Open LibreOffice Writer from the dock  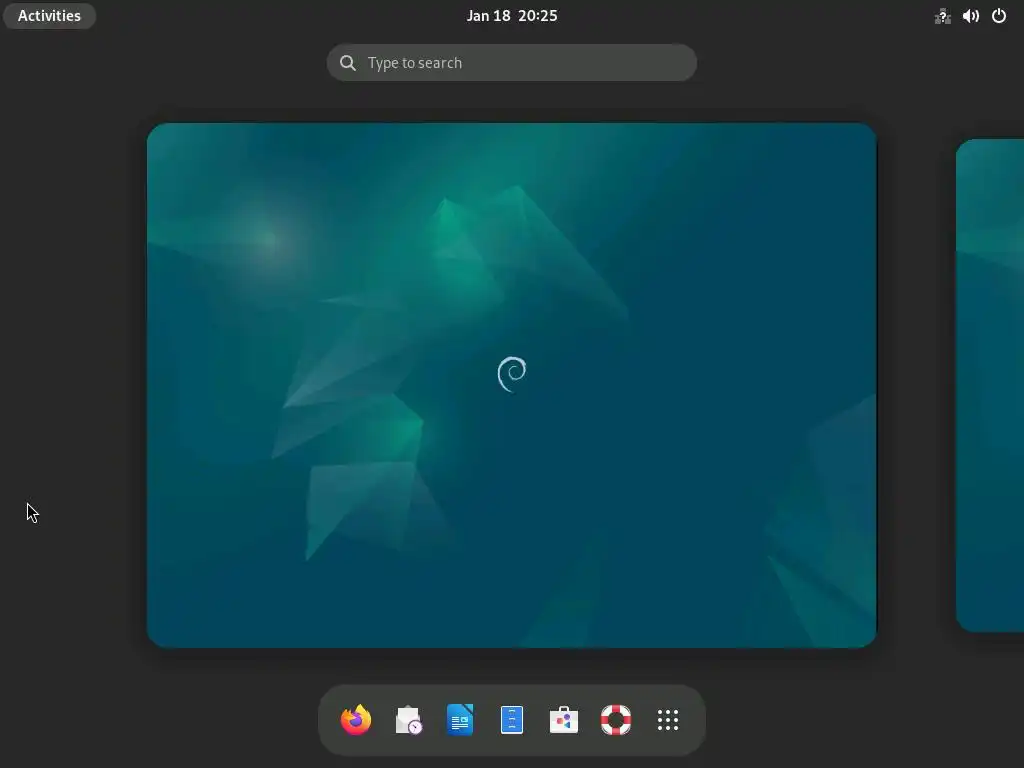[x=460, y=720]
